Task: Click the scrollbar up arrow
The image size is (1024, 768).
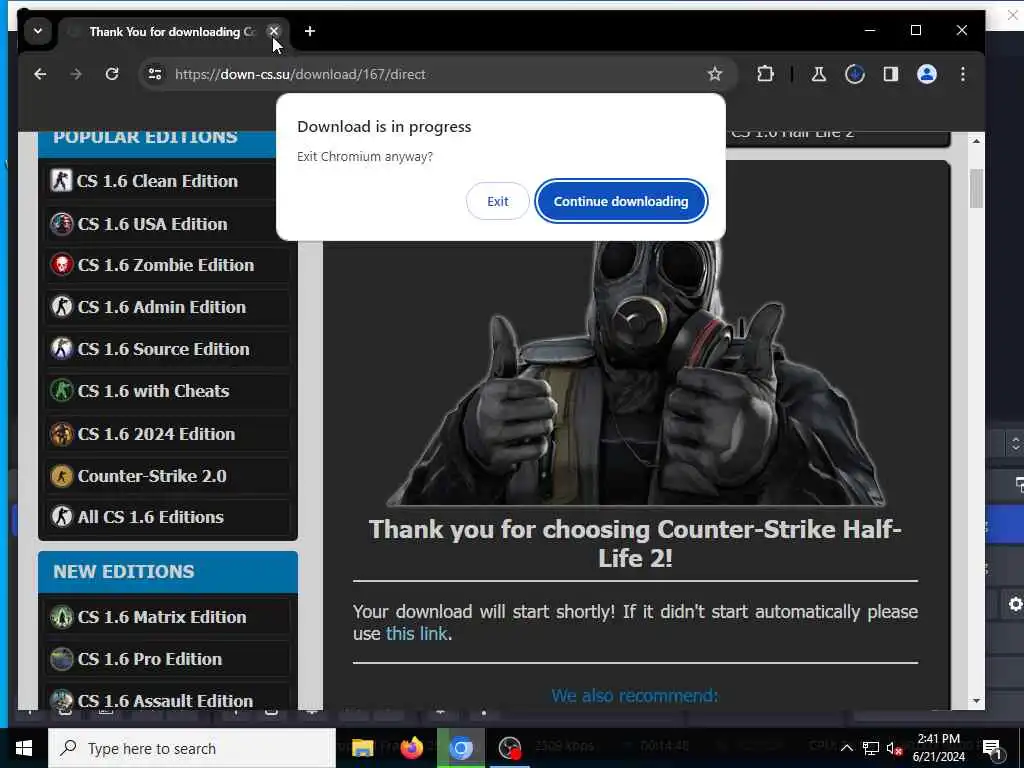Action: [x=976, y=140]
